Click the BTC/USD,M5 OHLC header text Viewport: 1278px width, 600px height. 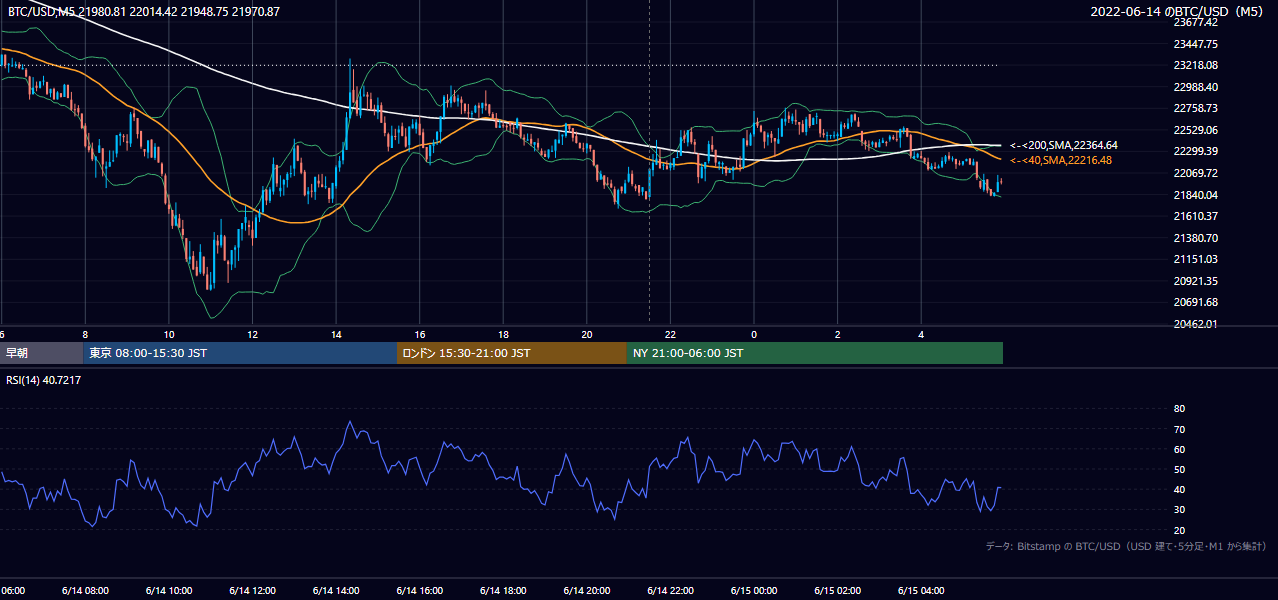pyautogui.click(x=144, y=12)
